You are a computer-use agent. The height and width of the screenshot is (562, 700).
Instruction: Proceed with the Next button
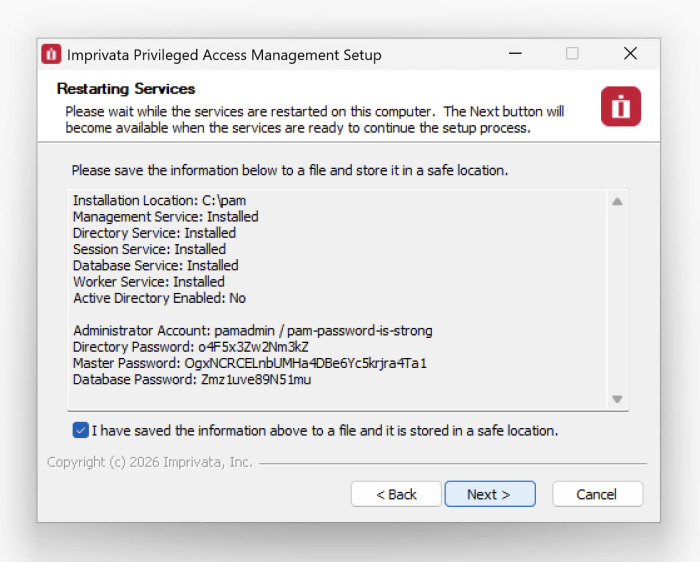[x=489, y=494]
